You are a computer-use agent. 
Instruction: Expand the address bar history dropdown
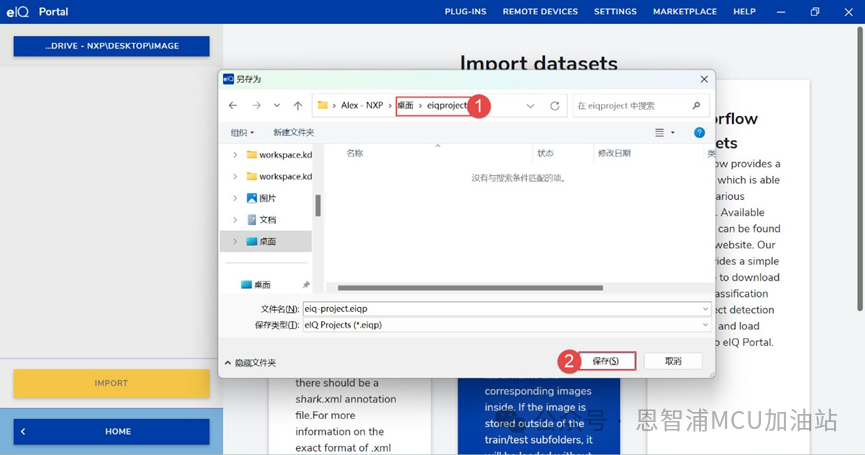tap(530, 106)
